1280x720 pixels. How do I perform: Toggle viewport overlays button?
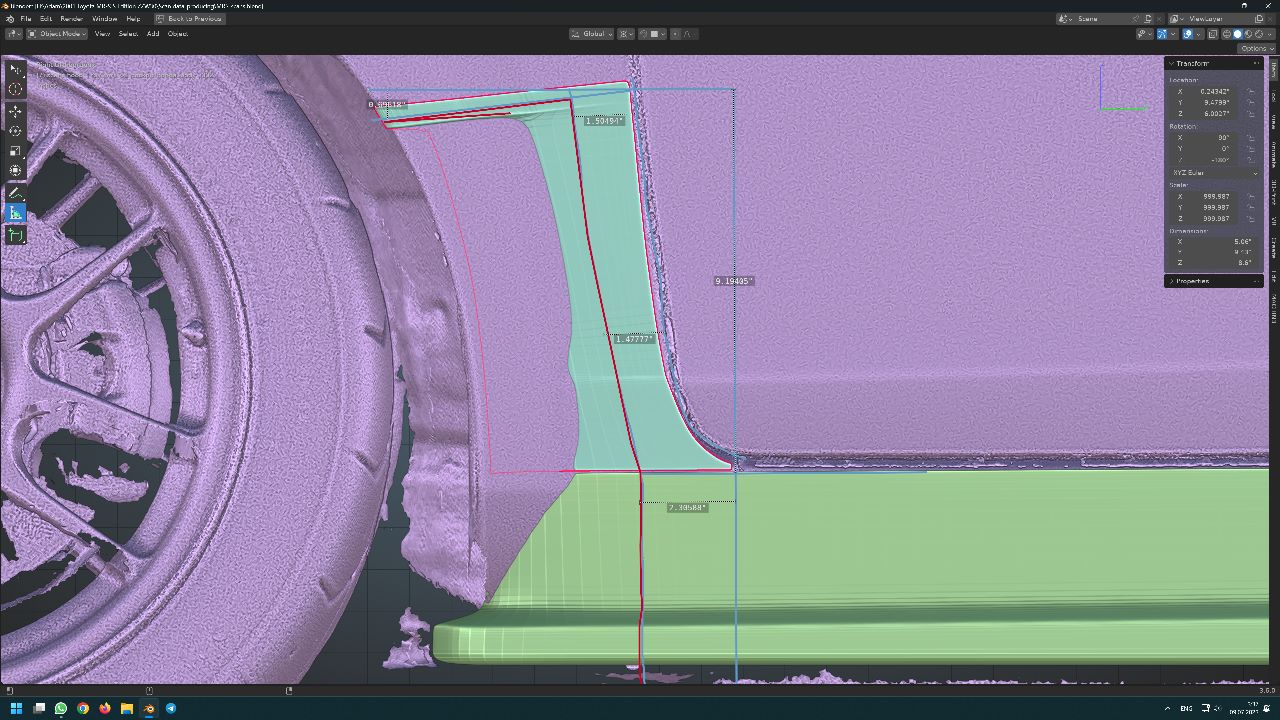[x=1188, y=34]
